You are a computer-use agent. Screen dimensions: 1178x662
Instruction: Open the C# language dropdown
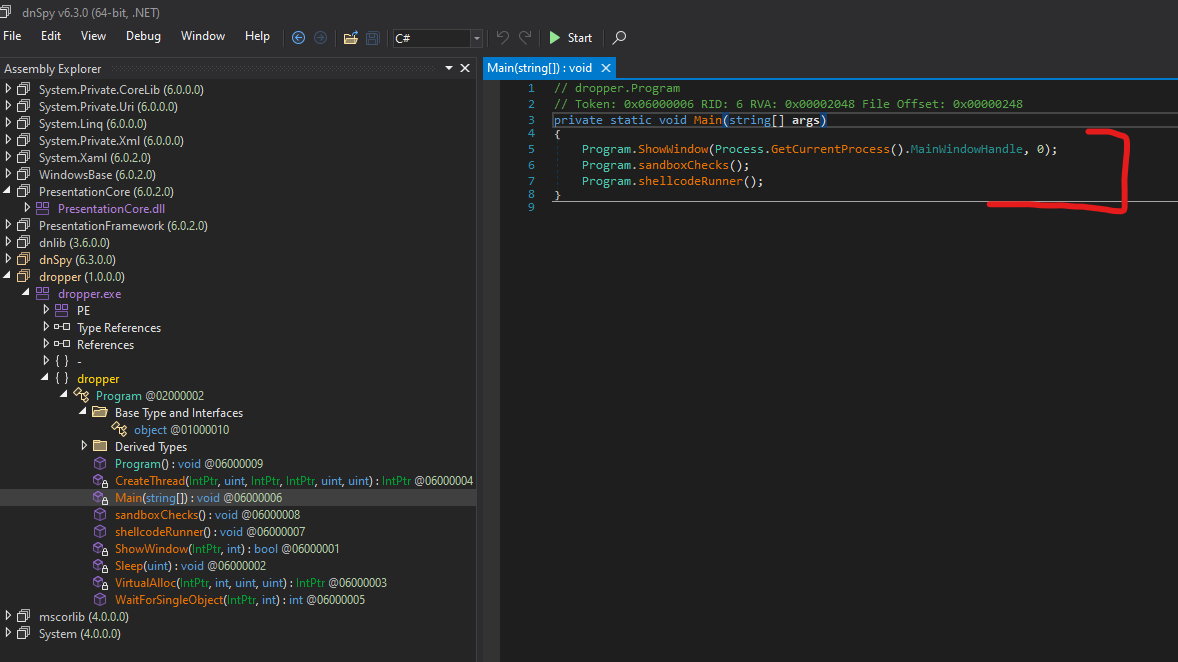coord(476,38)
